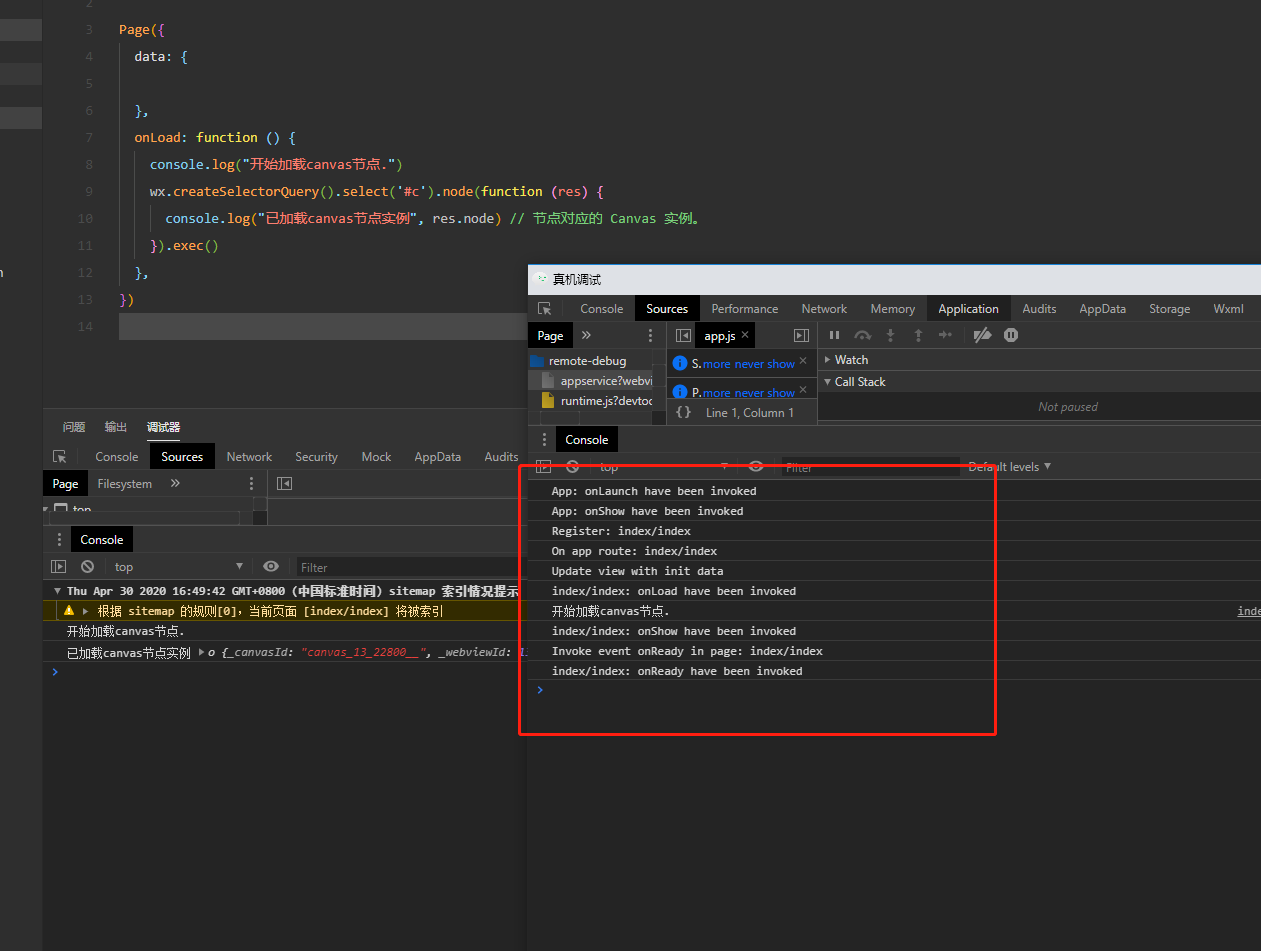
Task: Click the 'more' link in second notice
Action: [x=716, y=393]
